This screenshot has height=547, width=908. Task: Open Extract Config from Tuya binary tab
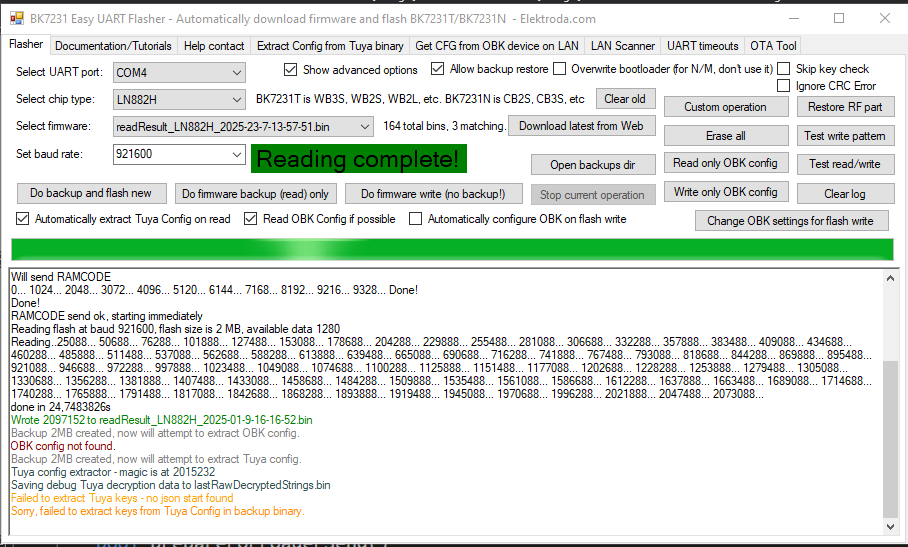point(330,46)
